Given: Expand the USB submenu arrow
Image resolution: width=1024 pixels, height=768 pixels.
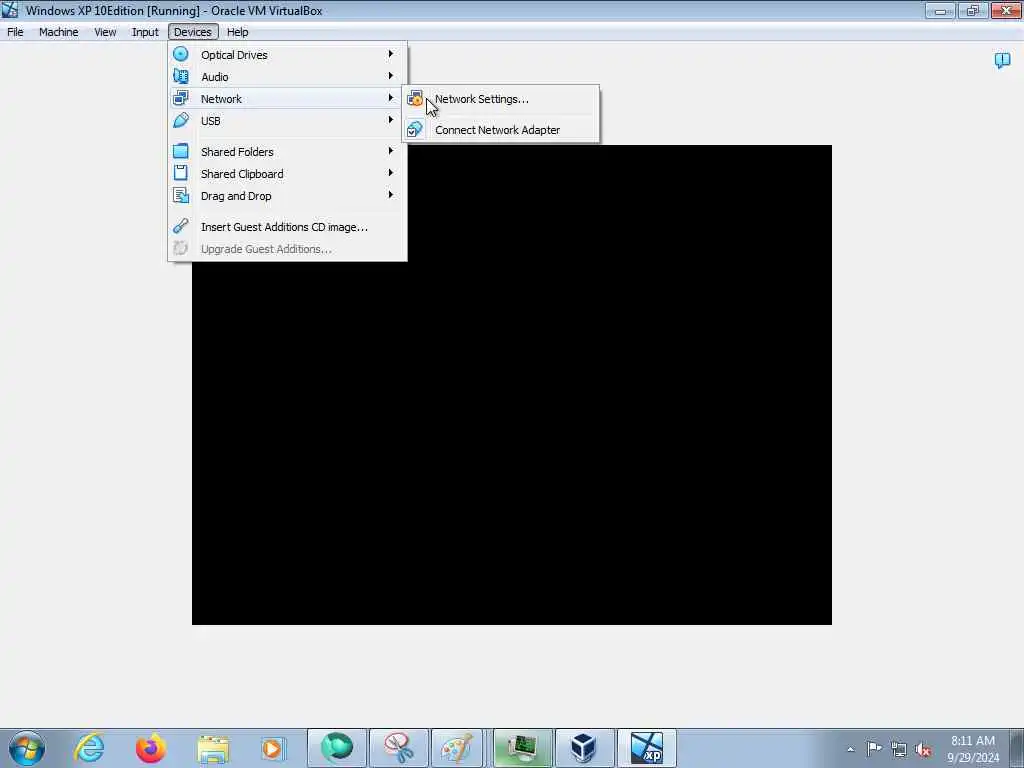Looking at the screenshot, I should 391,120.
